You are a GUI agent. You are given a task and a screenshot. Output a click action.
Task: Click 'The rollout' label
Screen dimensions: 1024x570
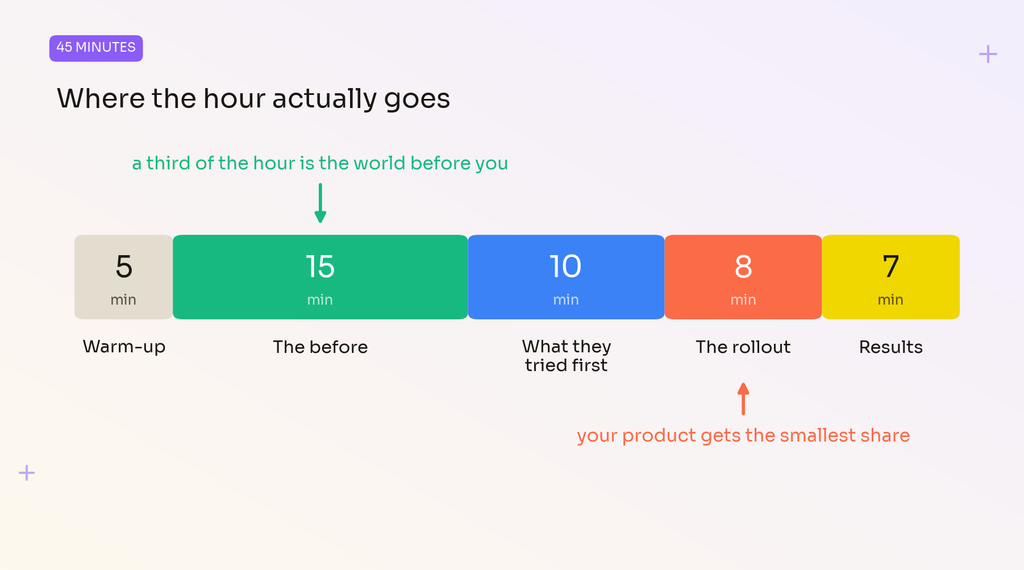(x=743, y=347)
